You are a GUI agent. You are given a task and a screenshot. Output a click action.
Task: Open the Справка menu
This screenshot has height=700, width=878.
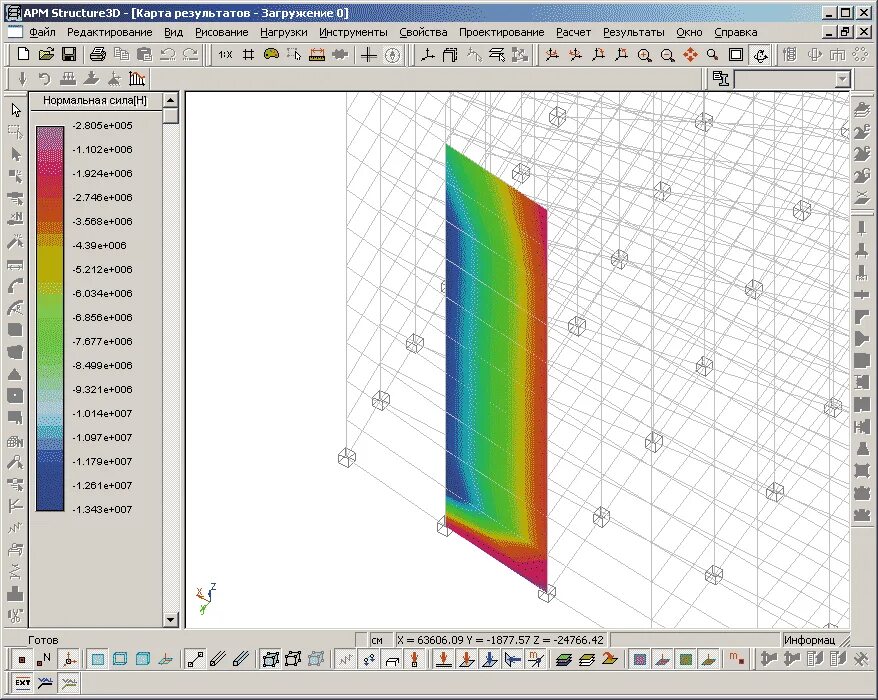[736, 32]
